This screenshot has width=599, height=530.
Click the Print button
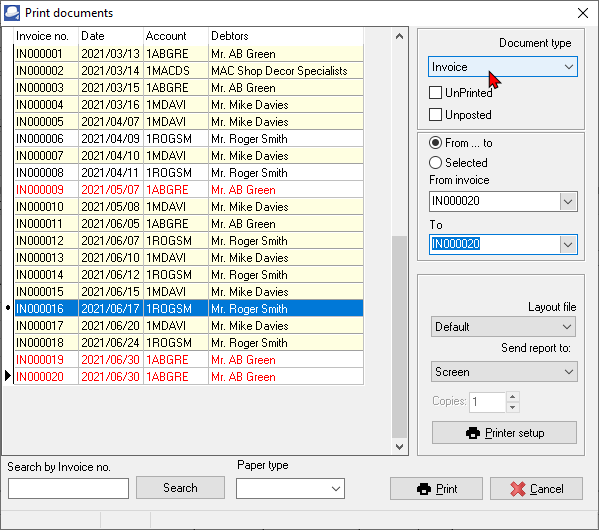(x=436, y=489)
